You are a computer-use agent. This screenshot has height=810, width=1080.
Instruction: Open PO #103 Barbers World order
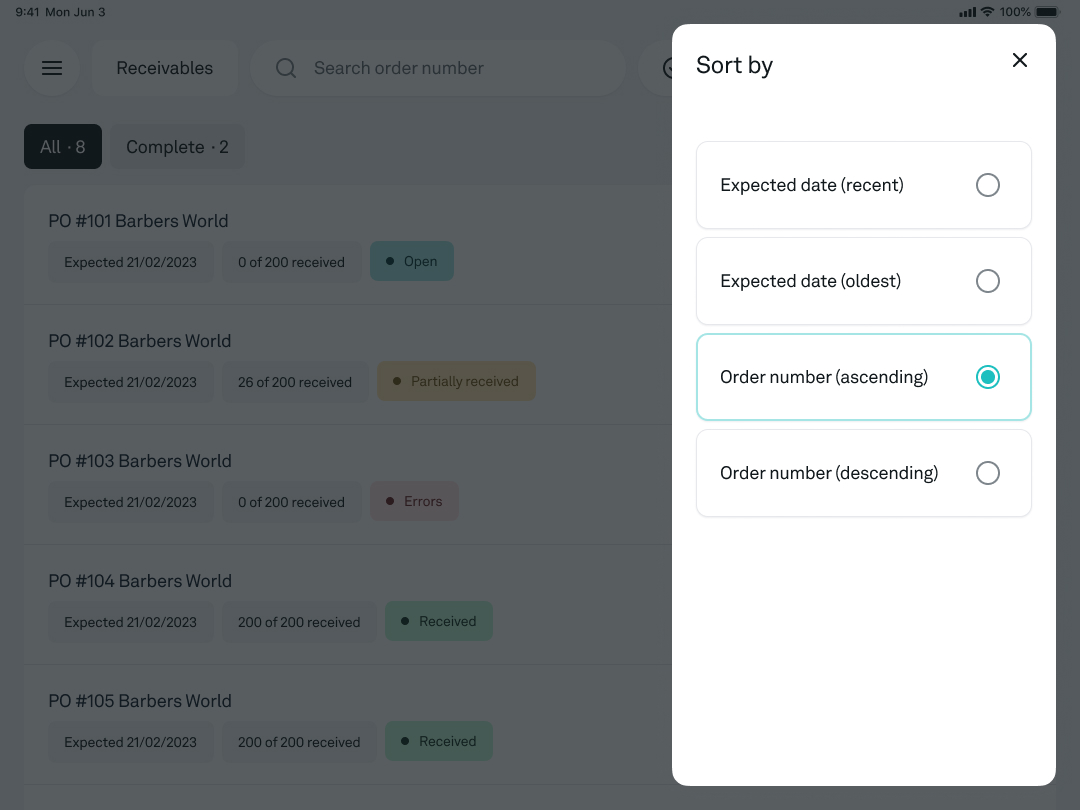coord(140,461)
